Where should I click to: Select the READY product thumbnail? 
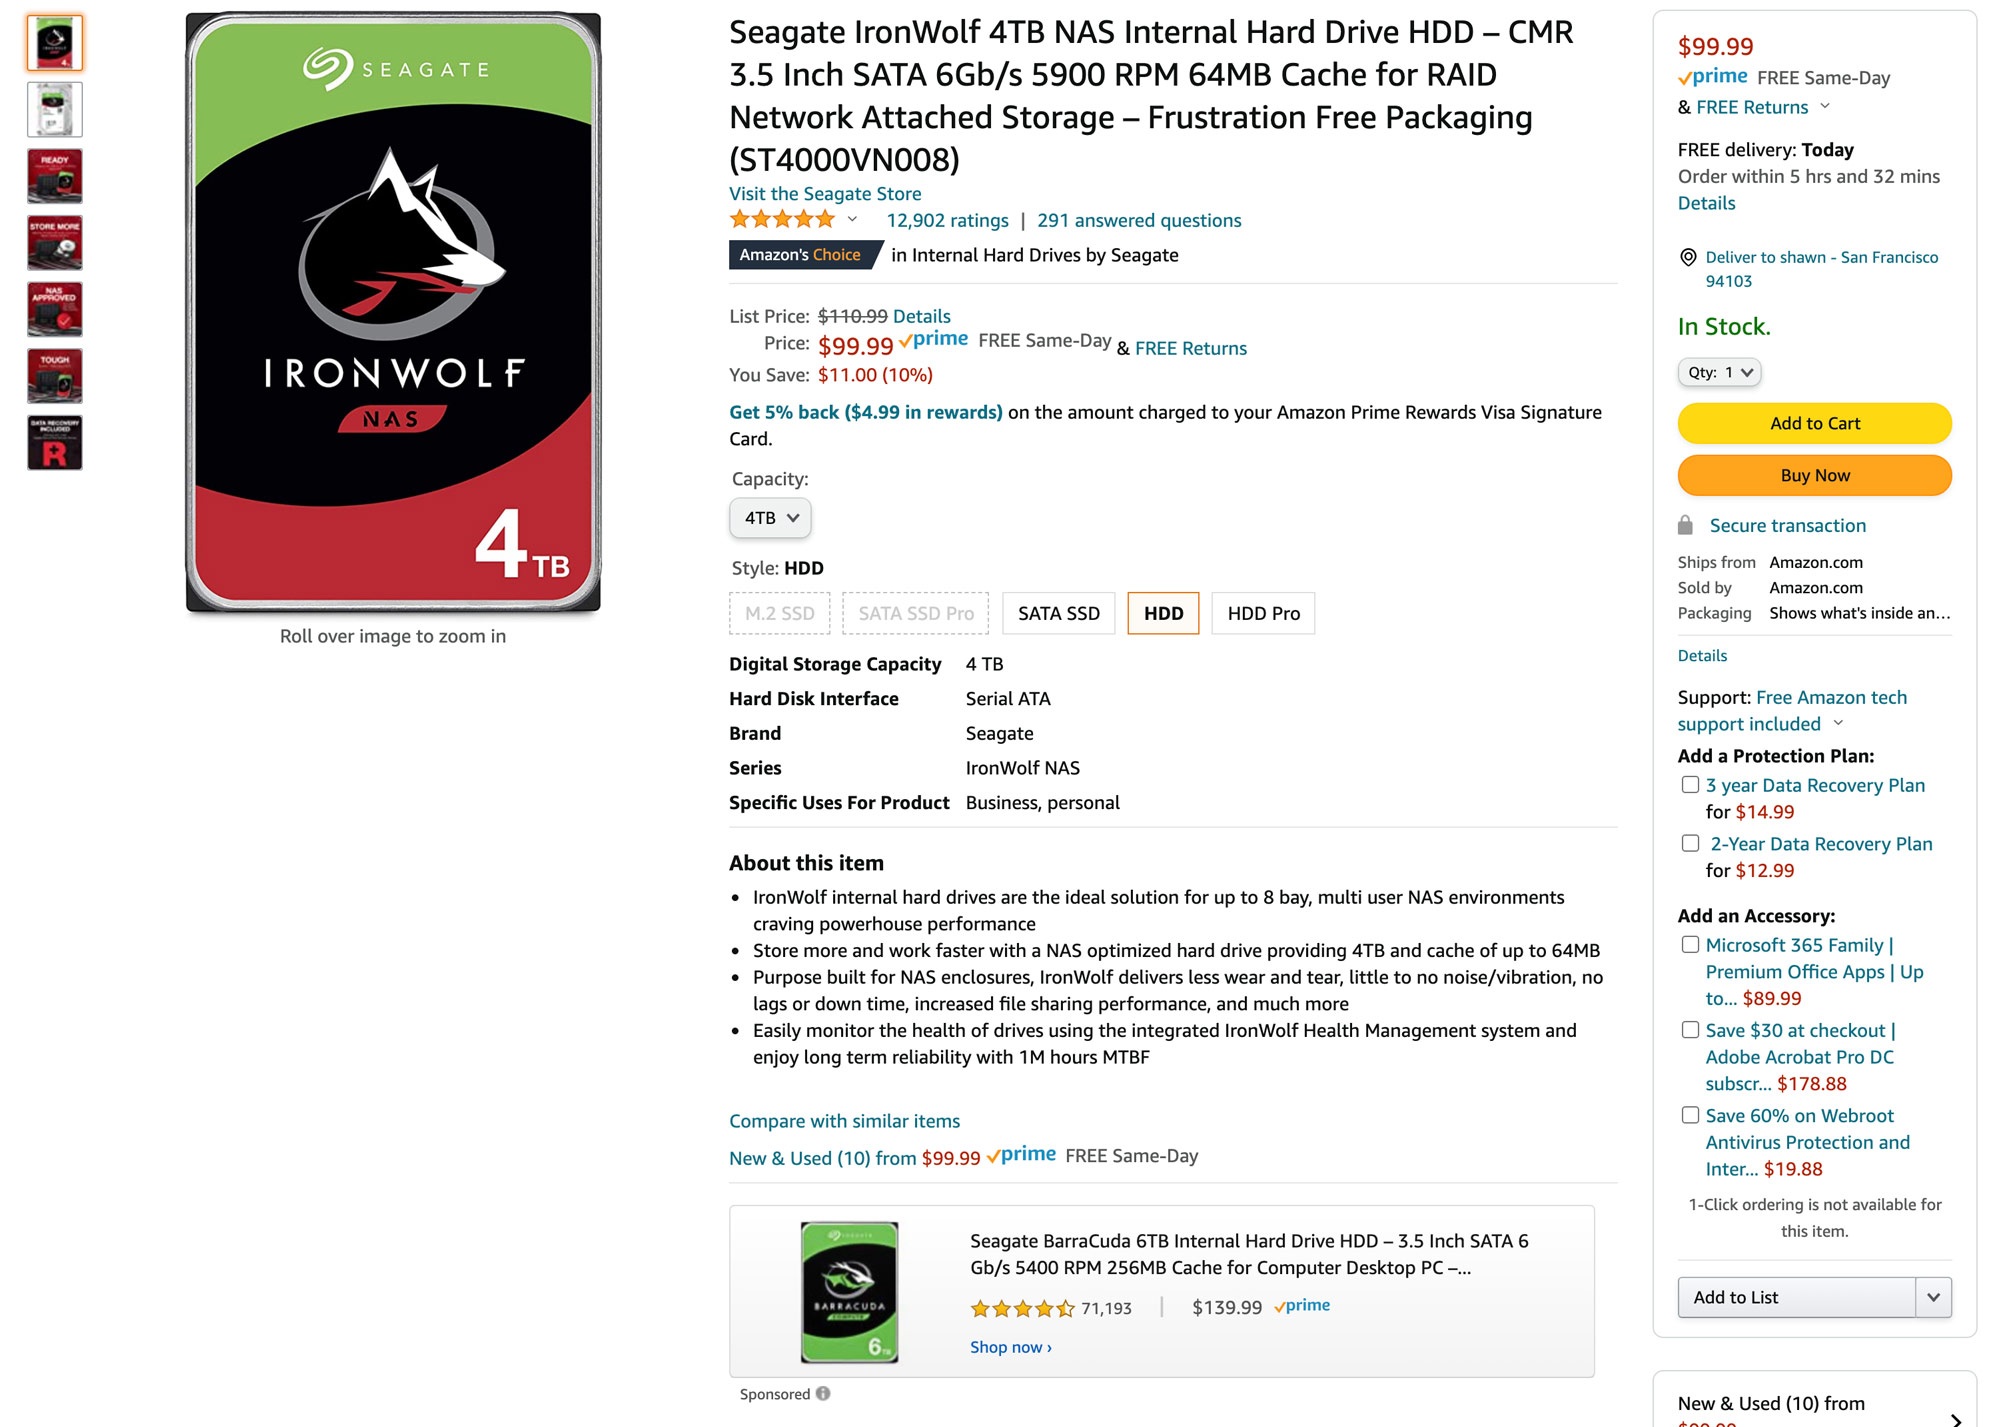click(x=55, y=176)
